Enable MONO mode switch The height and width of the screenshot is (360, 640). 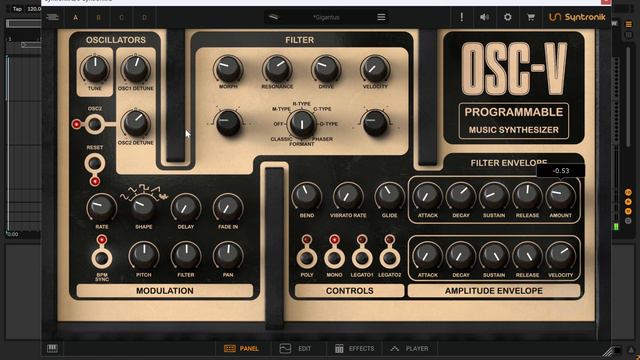point(334,258)
